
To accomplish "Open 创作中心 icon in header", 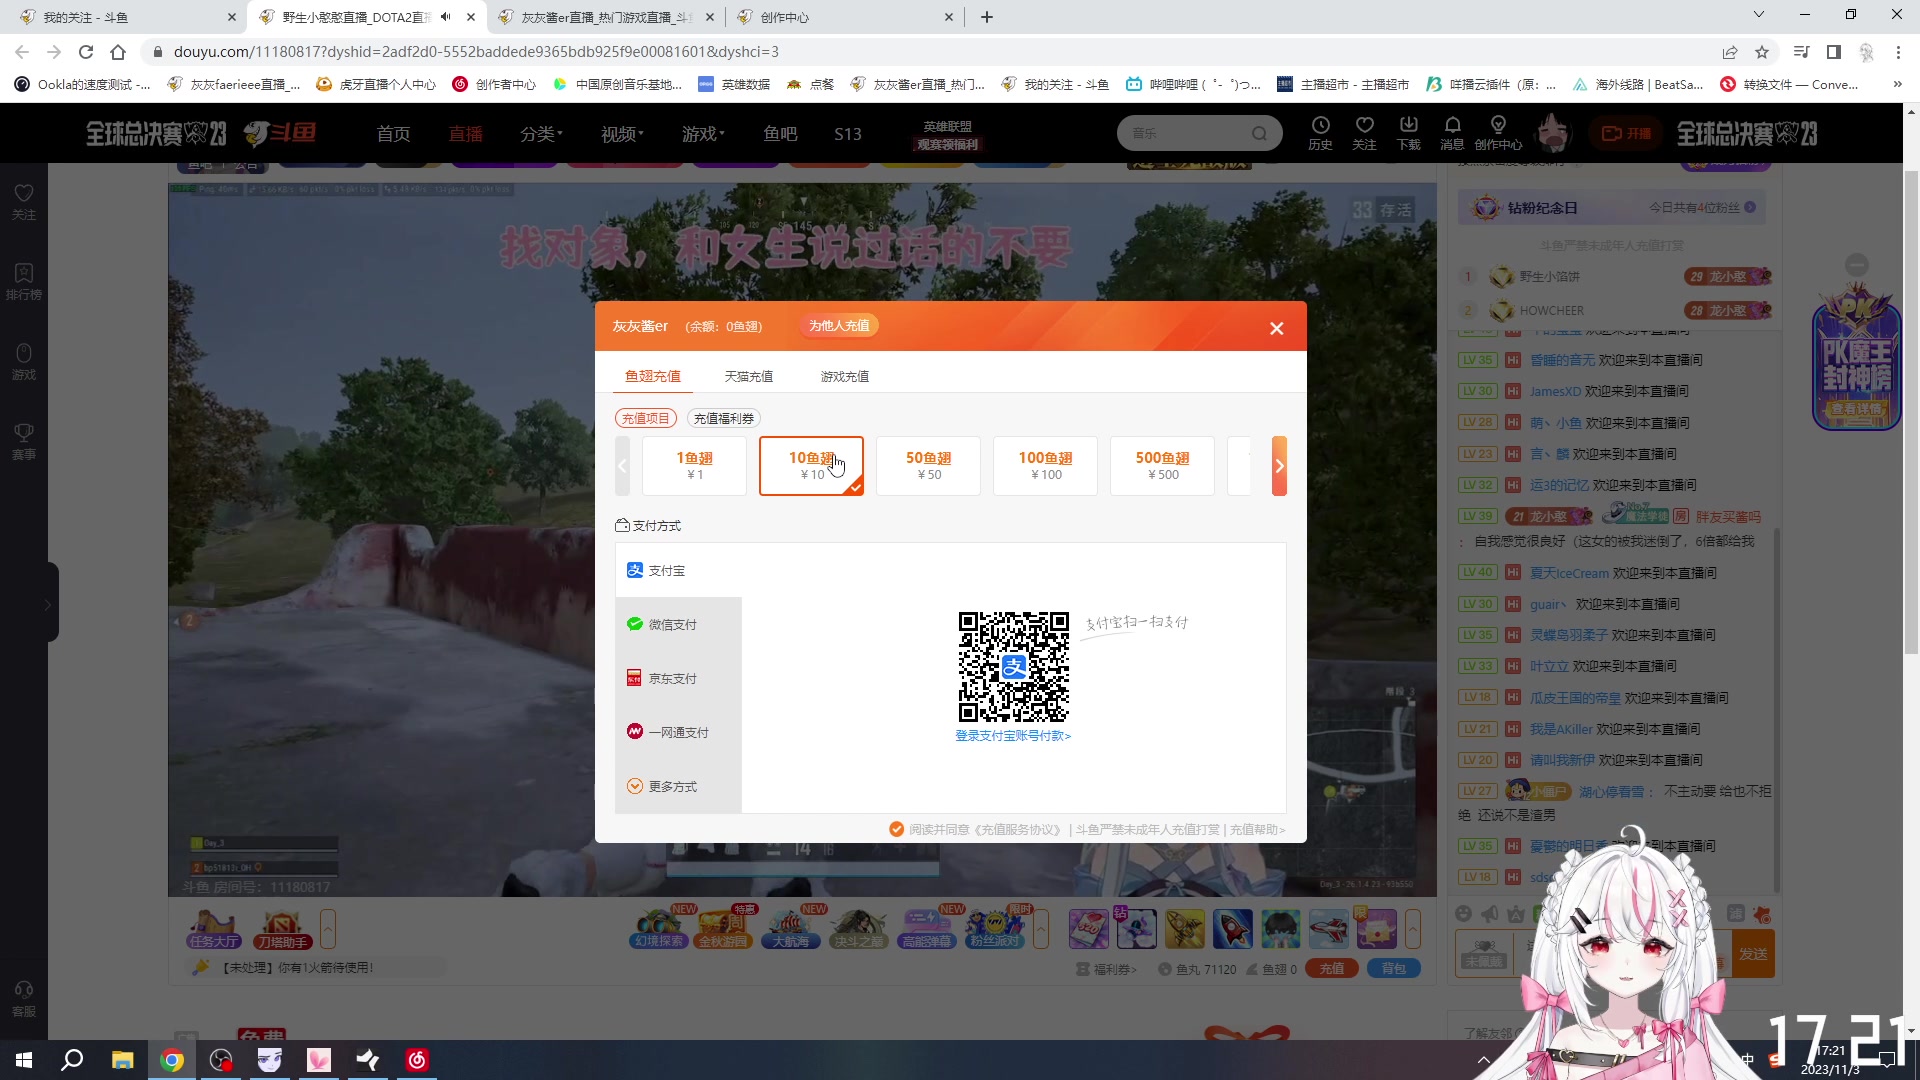I will click(x=1498, y=133).
